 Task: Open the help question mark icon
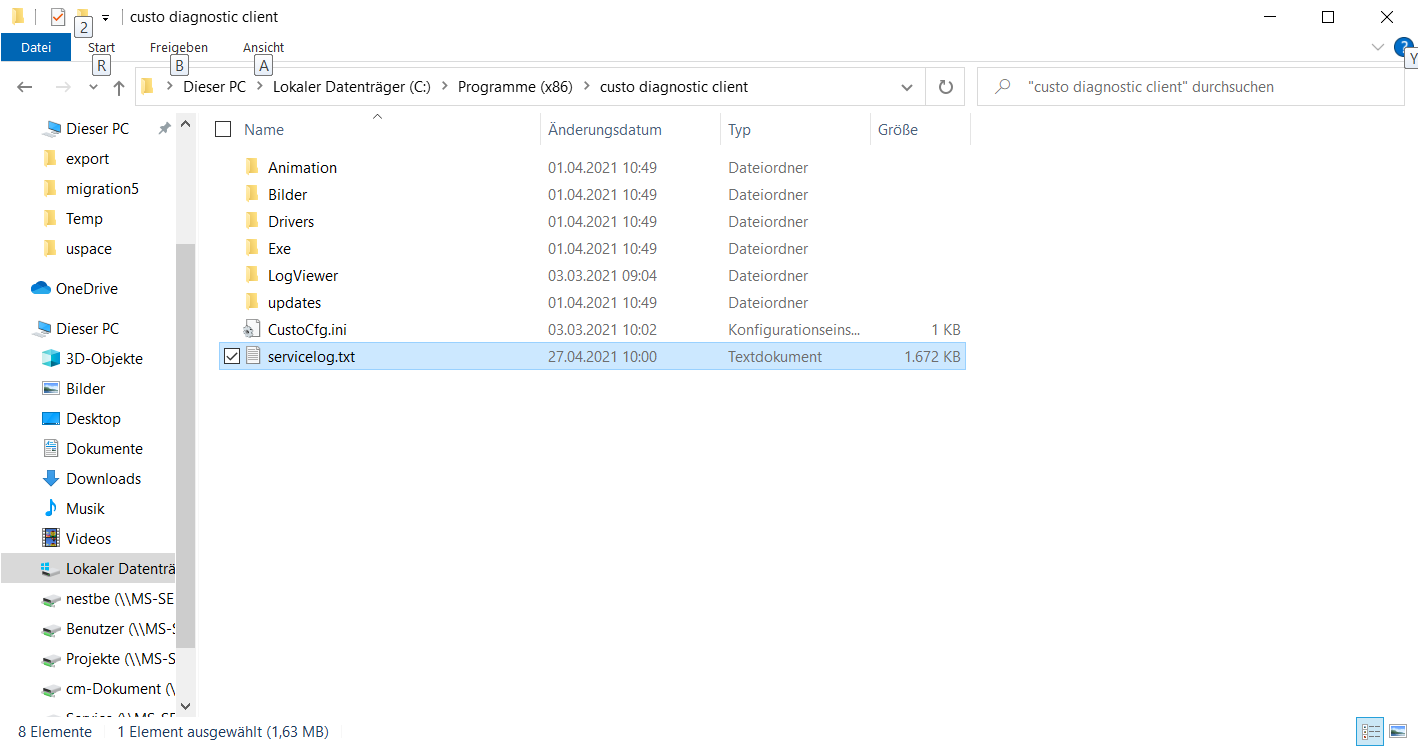click(1402, 46)
